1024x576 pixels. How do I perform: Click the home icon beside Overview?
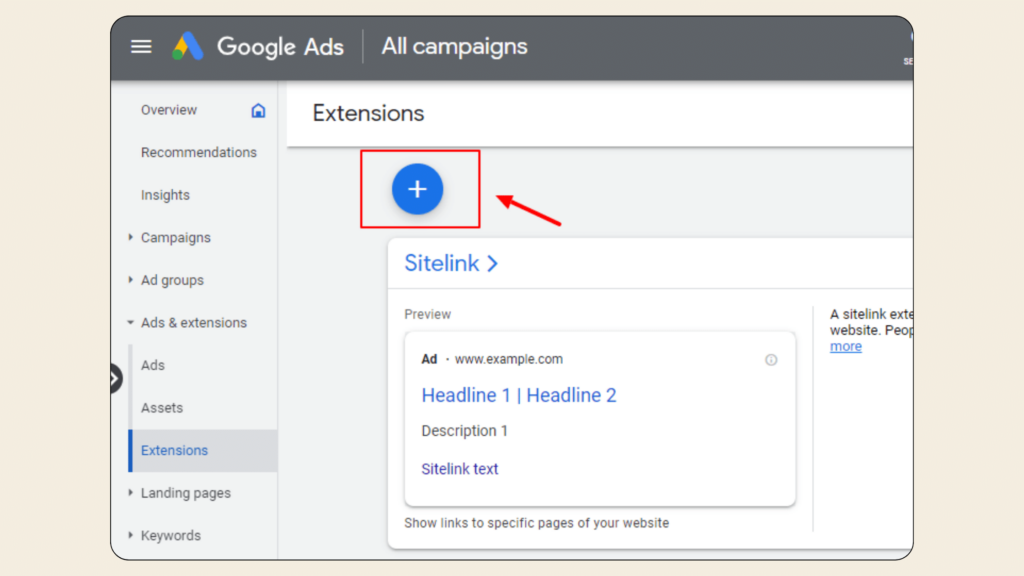coord(259,110)
